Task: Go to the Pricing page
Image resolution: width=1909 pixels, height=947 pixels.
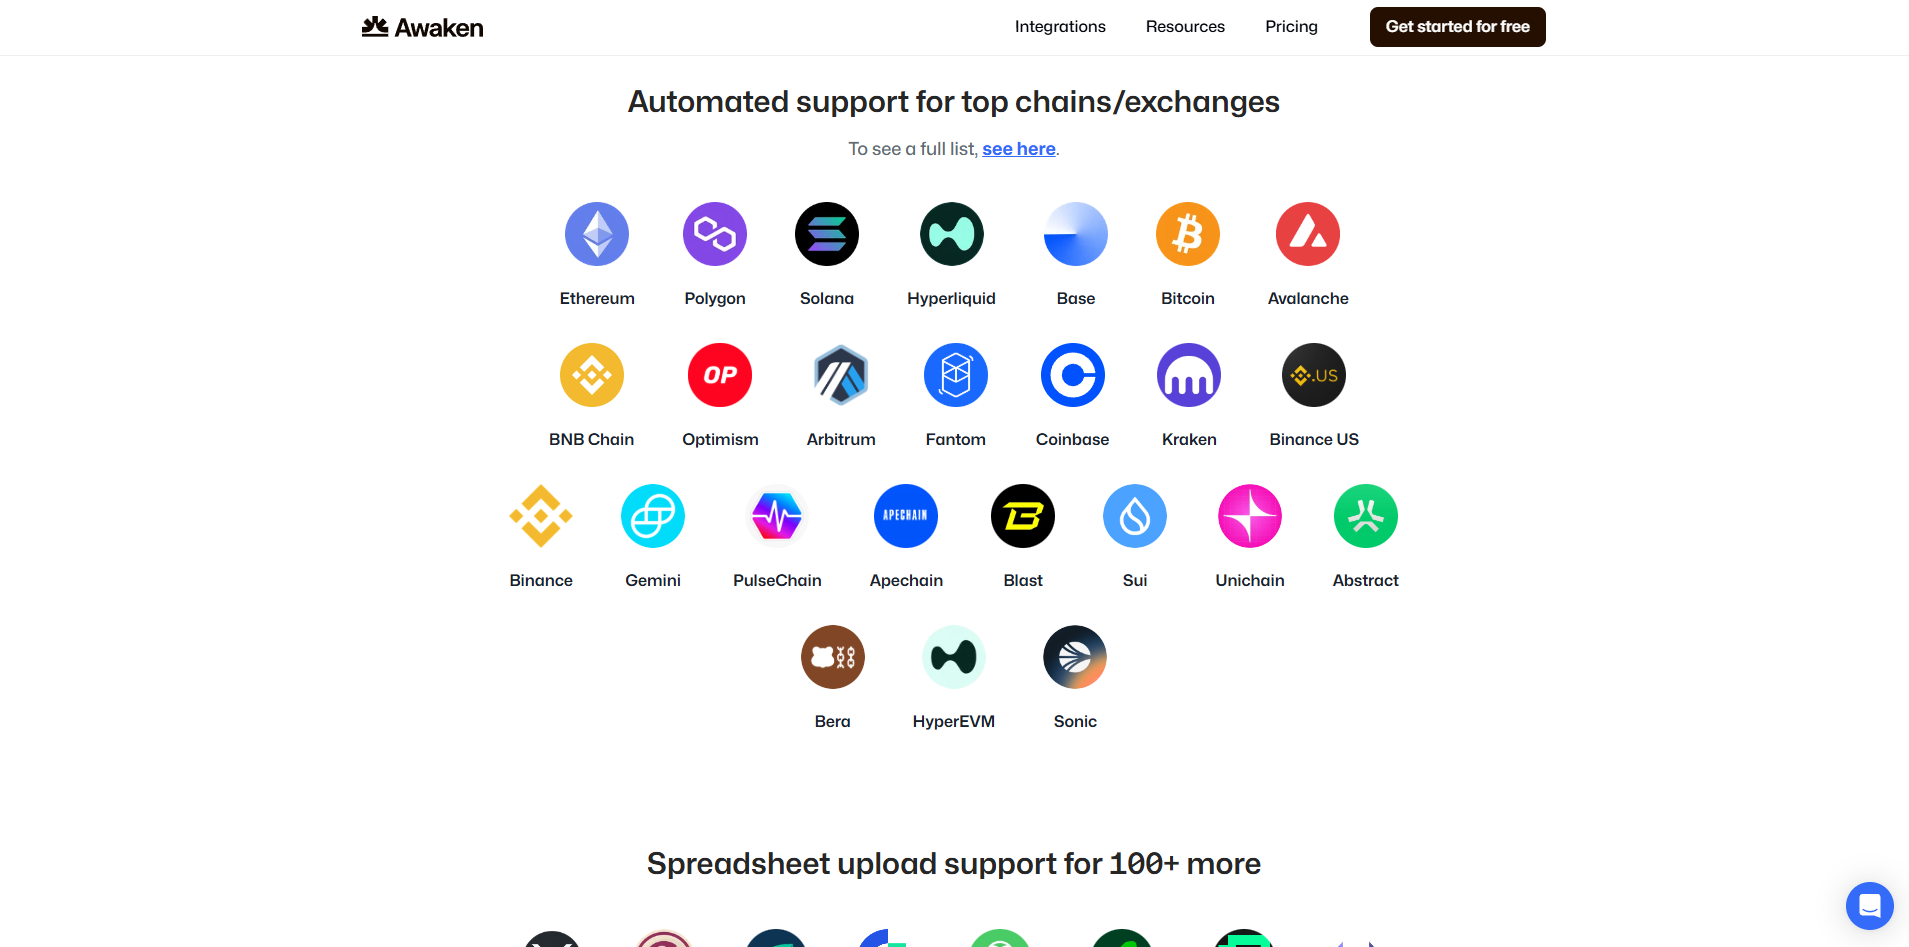Action: [x=1290, y=27]
